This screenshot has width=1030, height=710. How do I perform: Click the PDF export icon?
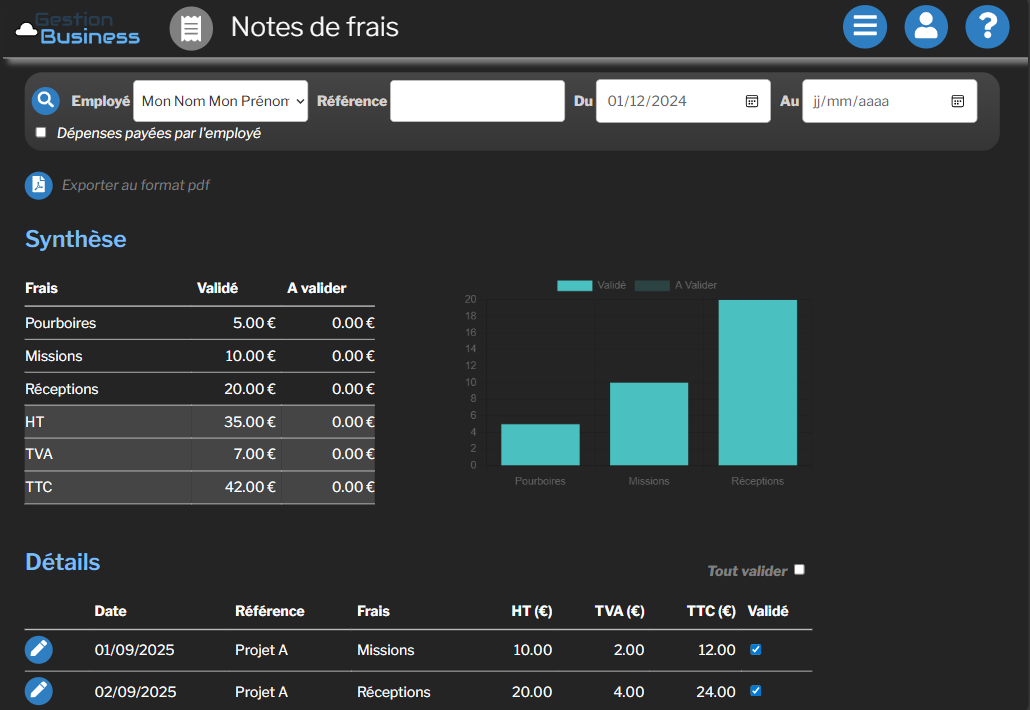coord(39,185)
